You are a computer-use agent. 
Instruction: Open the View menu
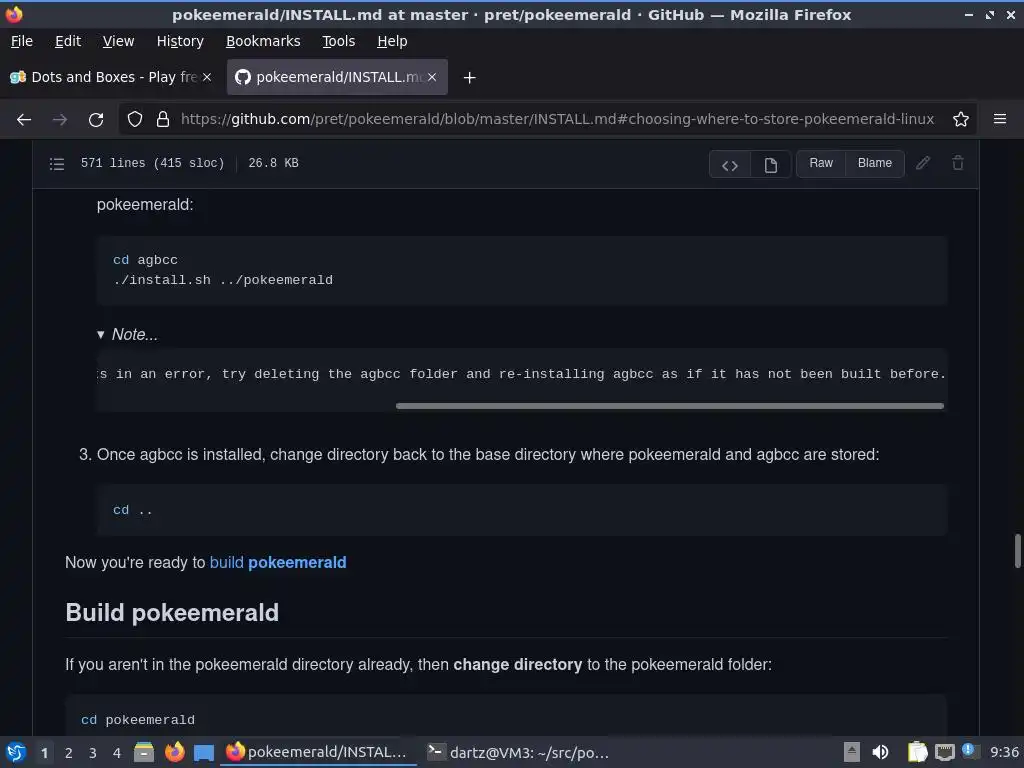point(118,41)
